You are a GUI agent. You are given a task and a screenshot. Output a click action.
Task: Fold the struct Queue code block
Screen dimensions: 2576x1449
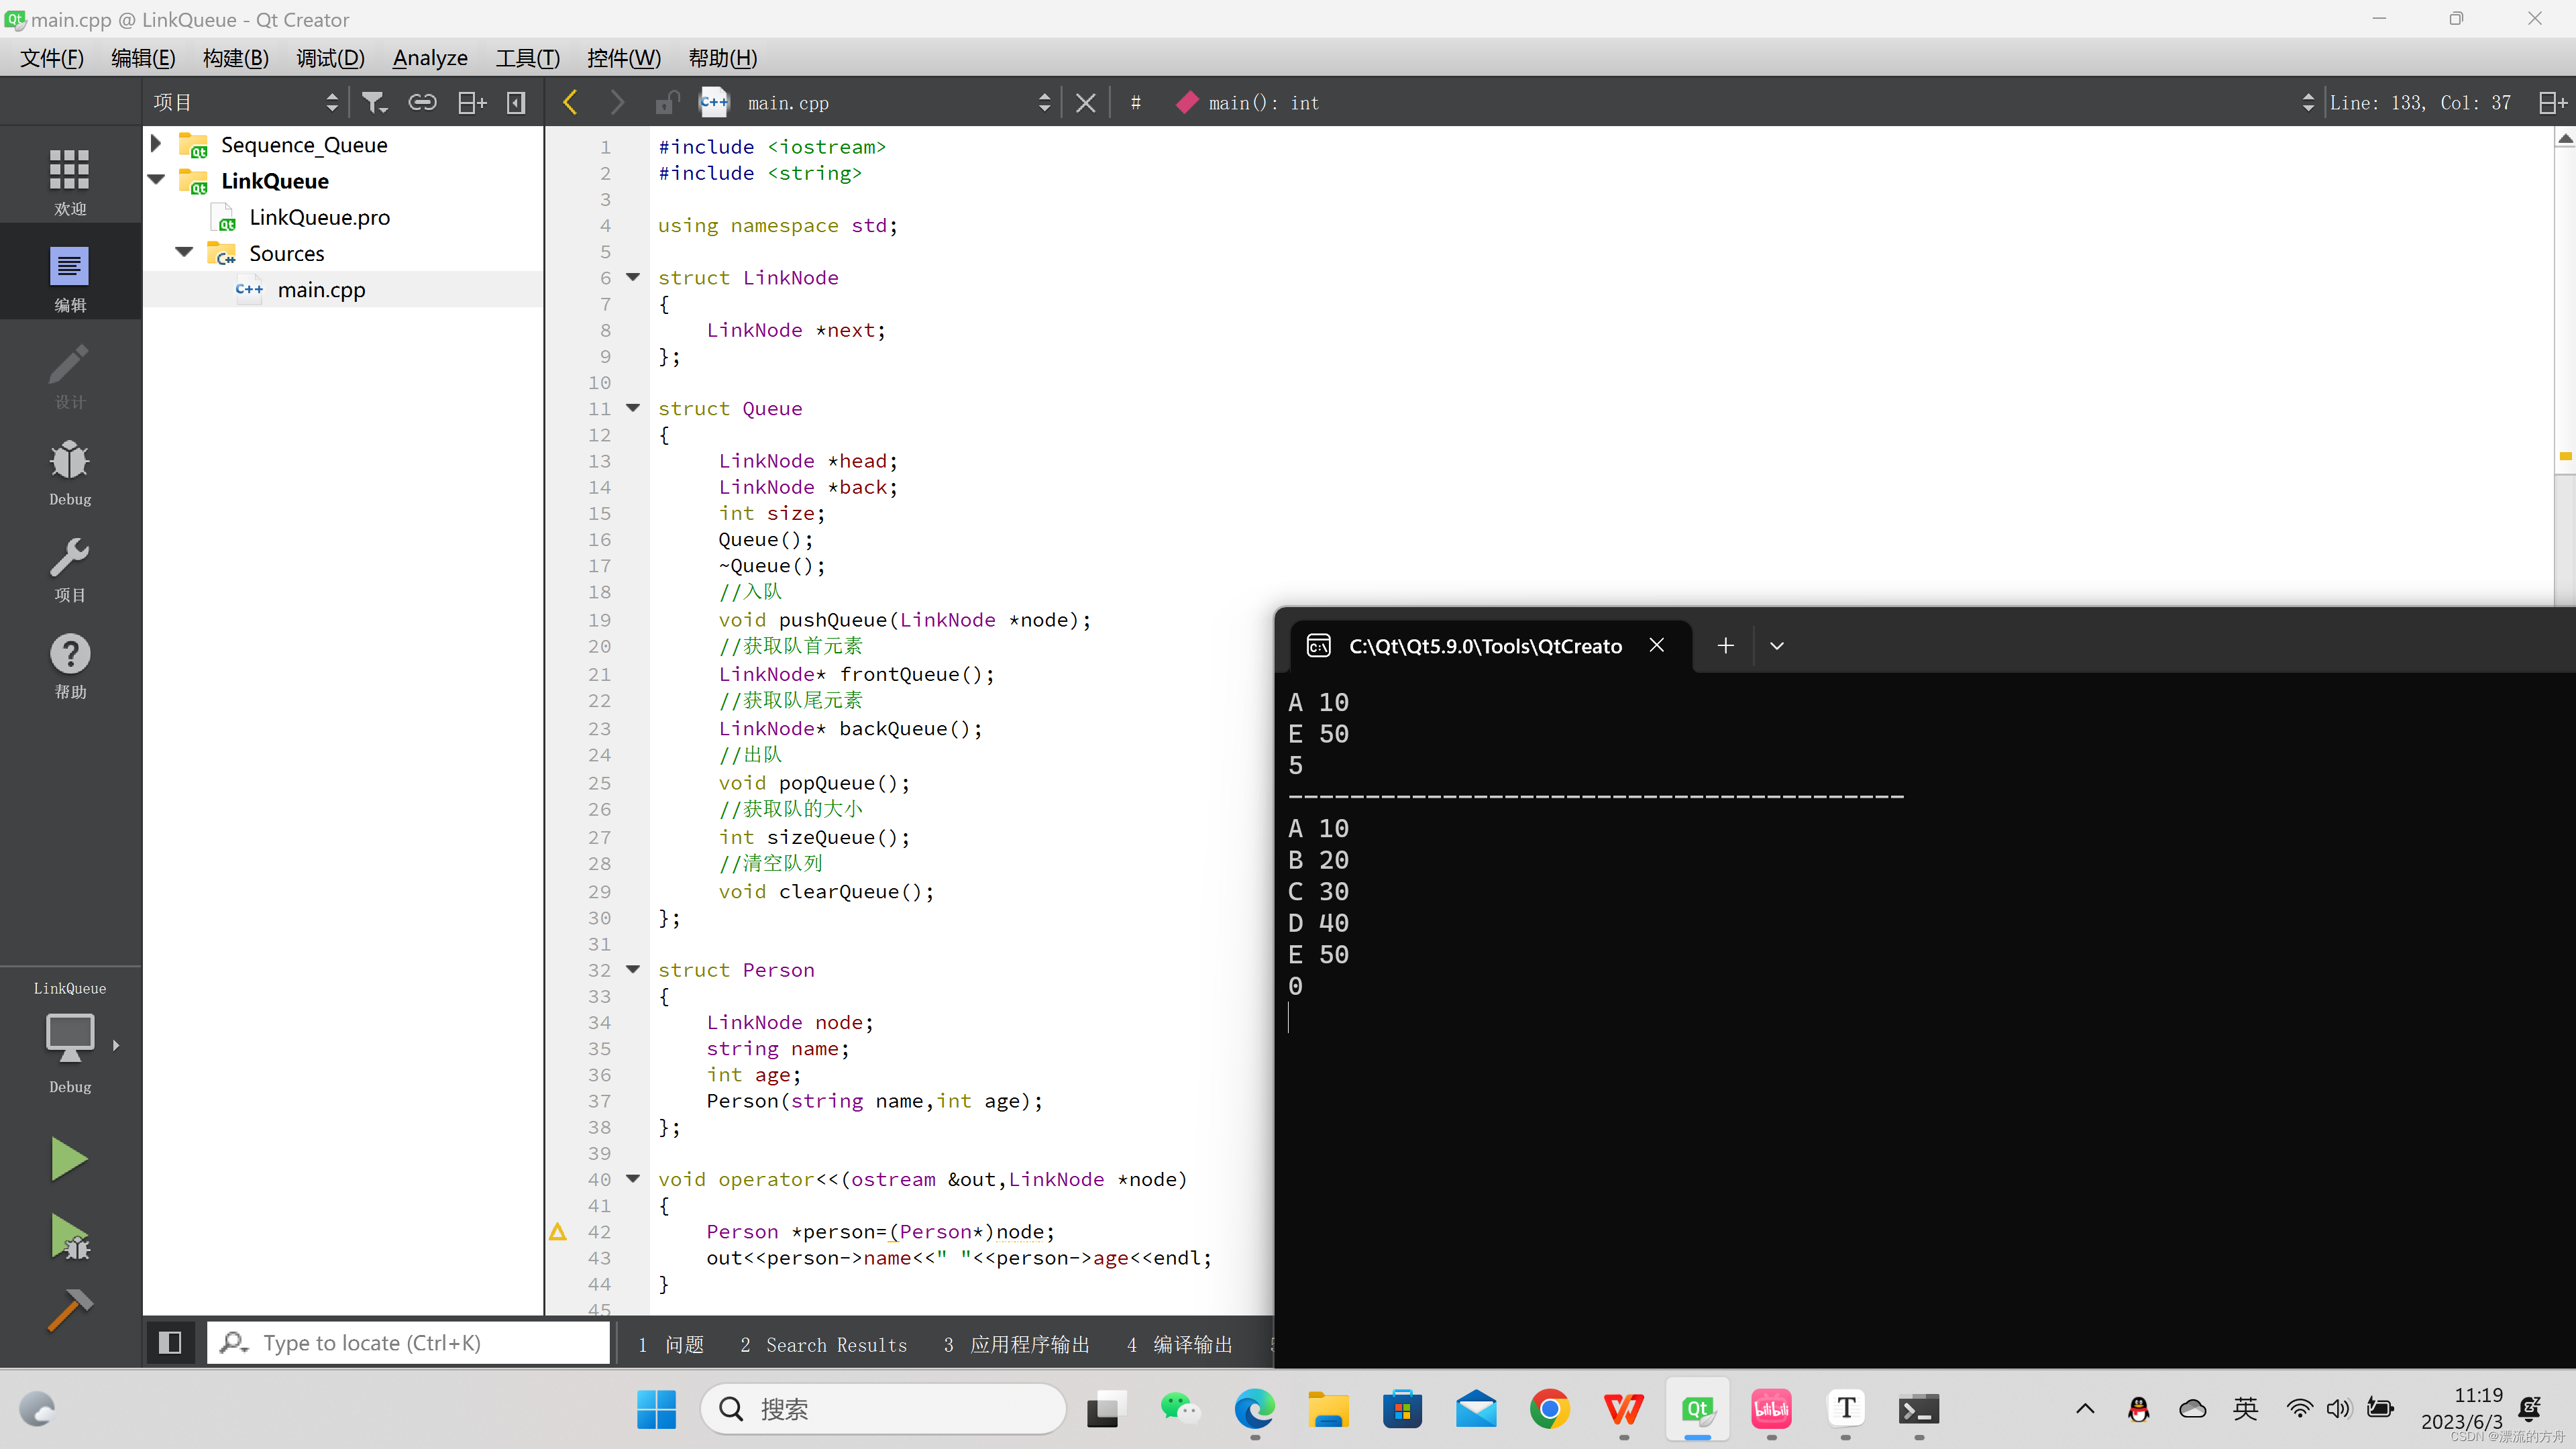point(633,408)
